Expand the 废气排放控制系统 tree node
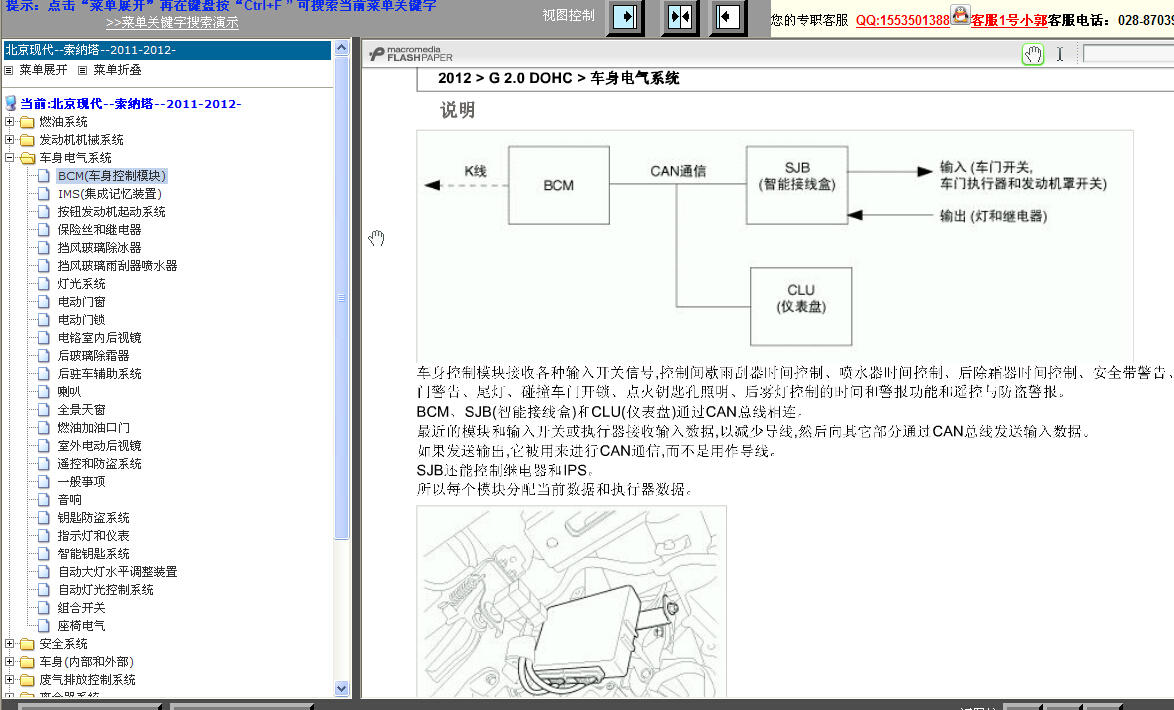Screen dimensions: 1174x710 pyautogui.click(x=9, y=679)
